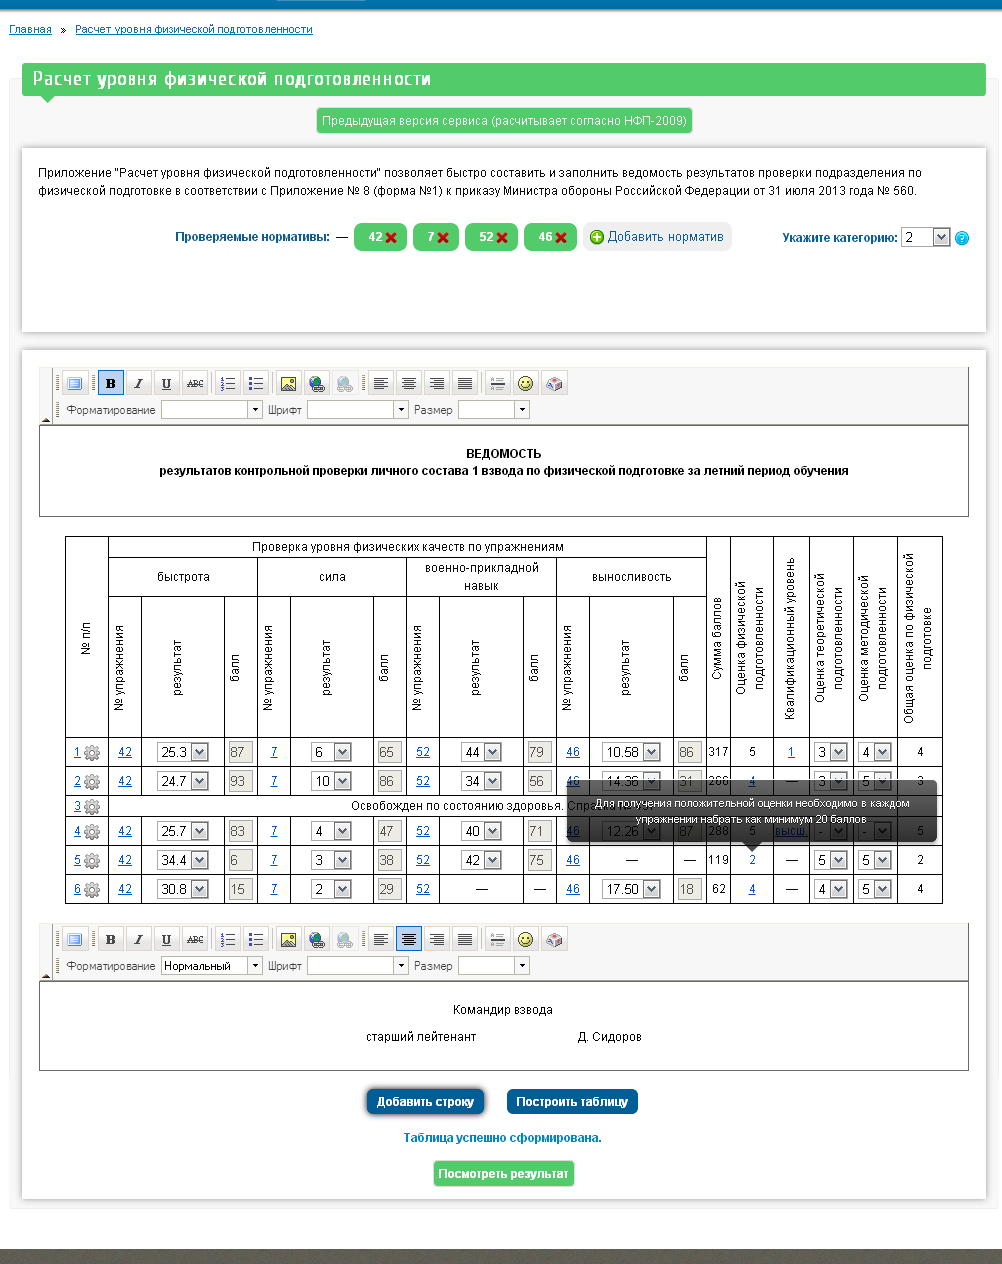Collapse the footer editor toolbar triangle
The width and height of the screenshot is (1002, 1264).
tap(46, 975)
